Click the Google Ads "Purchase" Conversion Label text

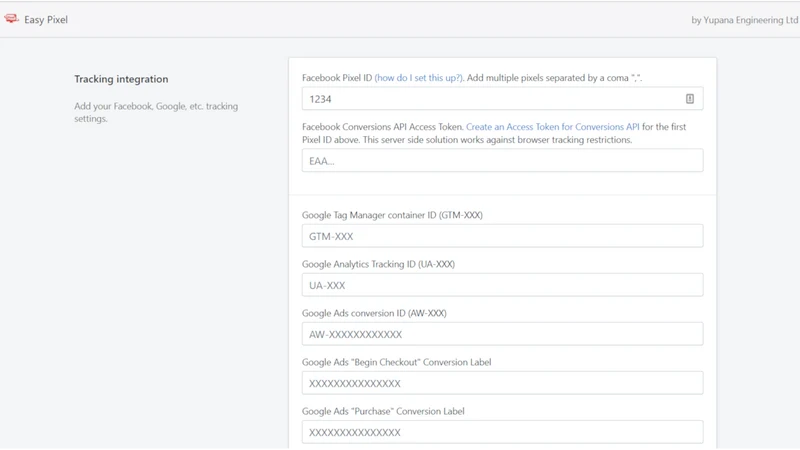click(x=383, y=411)
